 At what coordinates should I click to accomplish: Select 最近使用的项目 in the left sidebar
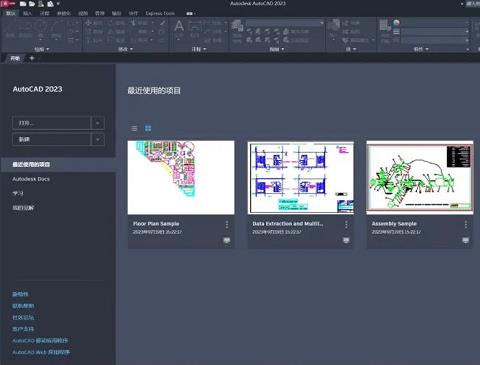(x=58, y=165)
